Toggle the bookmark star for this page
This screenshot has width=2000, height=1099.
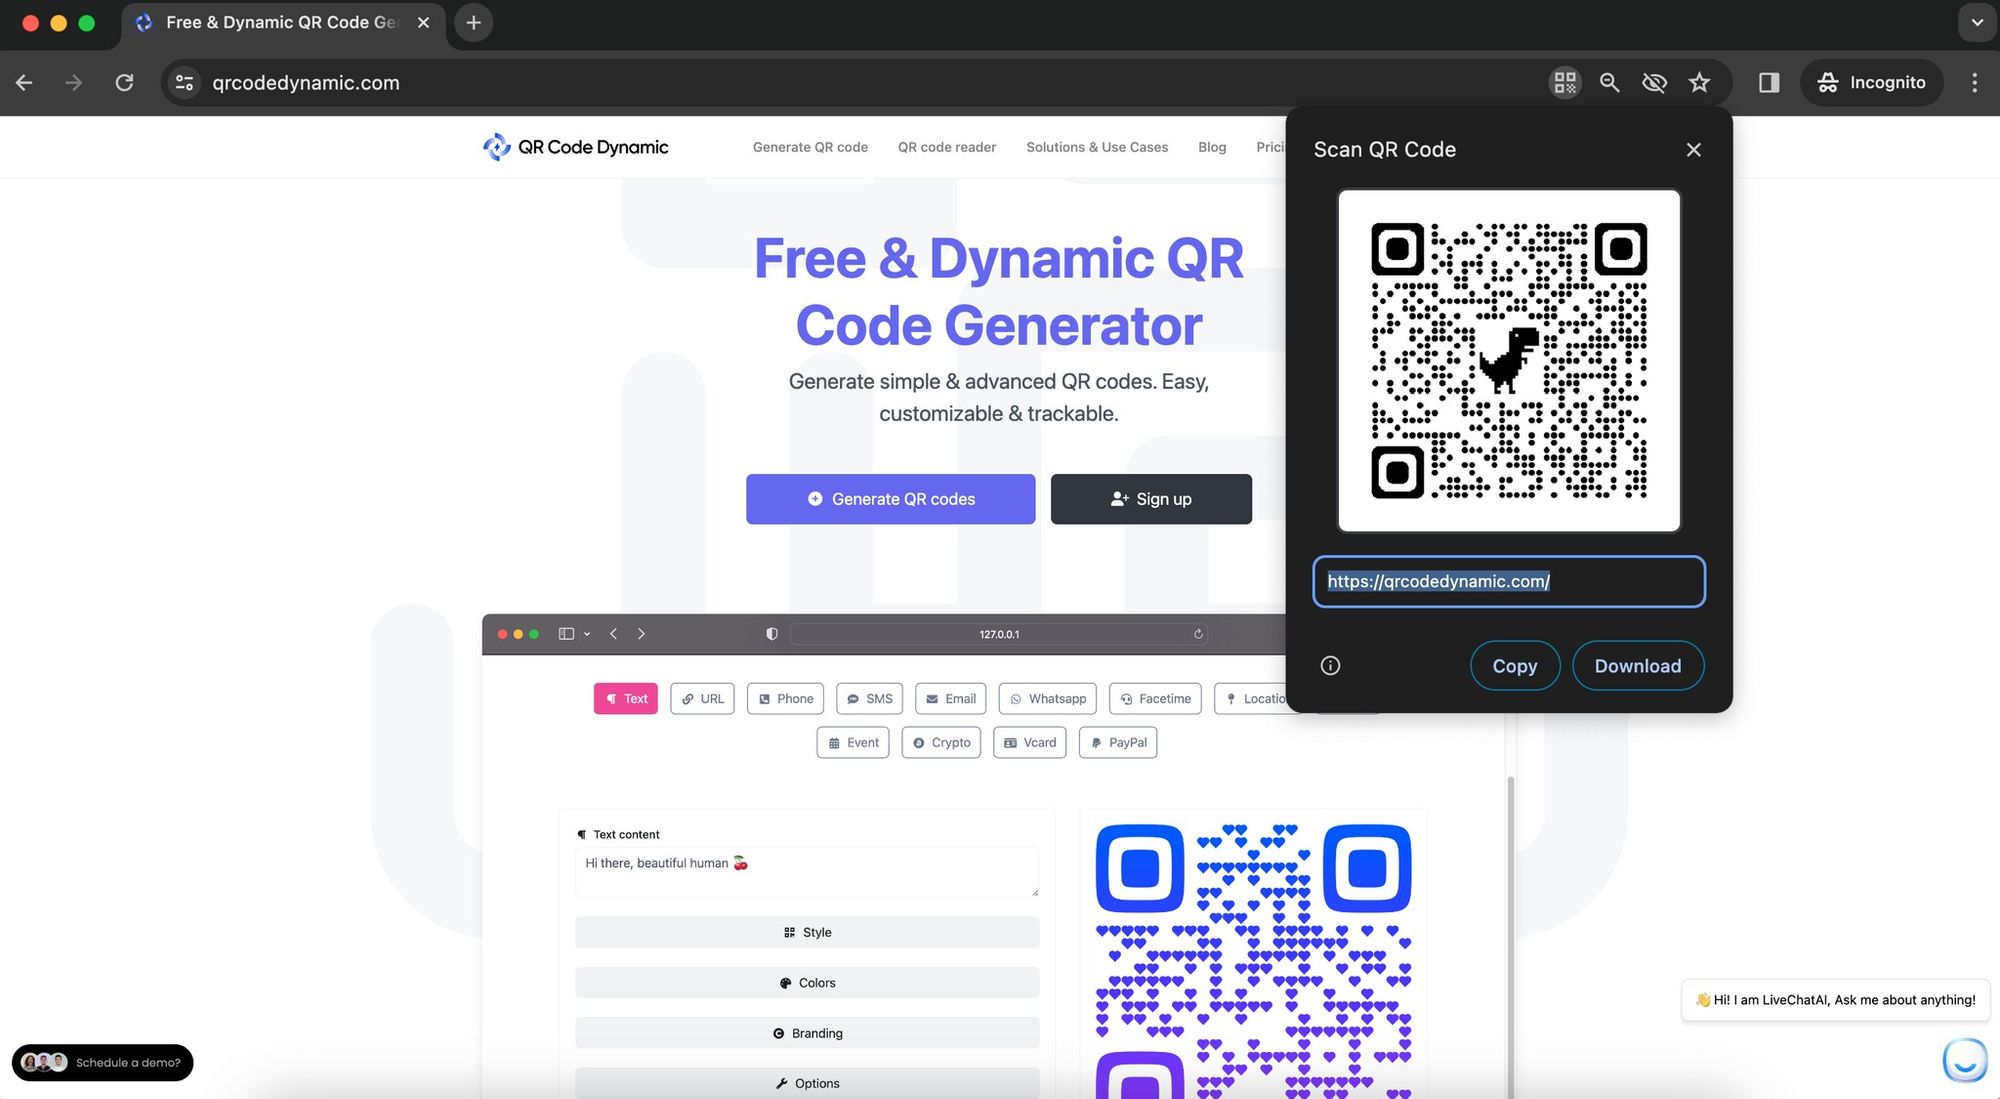coord(1699,82)
